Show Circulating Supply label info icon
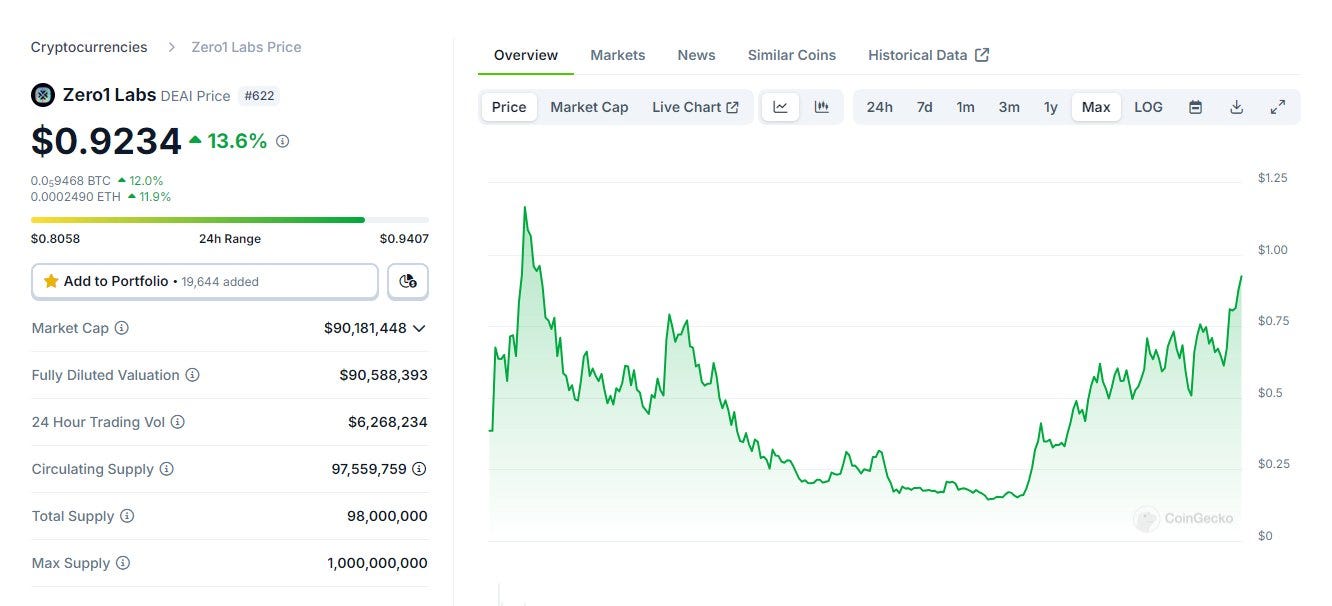Viewport: 1332px width, 606px height. (166, 469)
